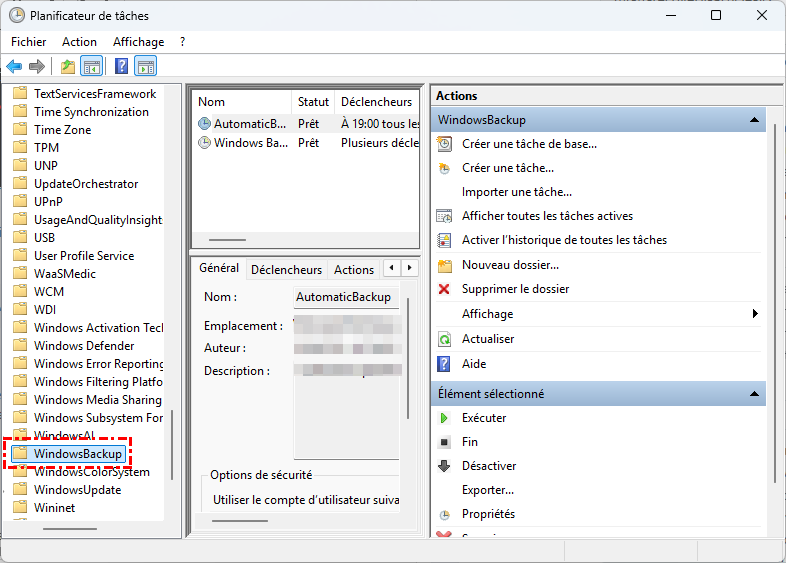Image resolution: width=786 pixels, height=563 pixels.
Task: Collapse the WindowsBackup actions section
Action: (x=754, y=120)
